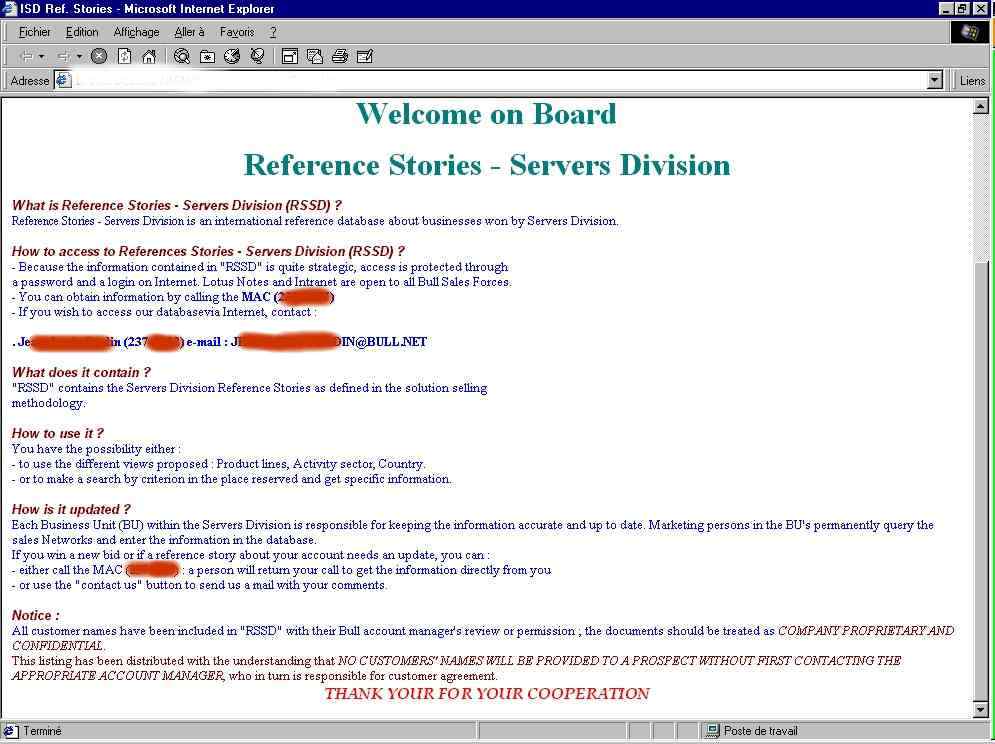The image size is (995, 744).
Task: Click the line starting 'or to make a search by criterion'
Action: [232, 479]
